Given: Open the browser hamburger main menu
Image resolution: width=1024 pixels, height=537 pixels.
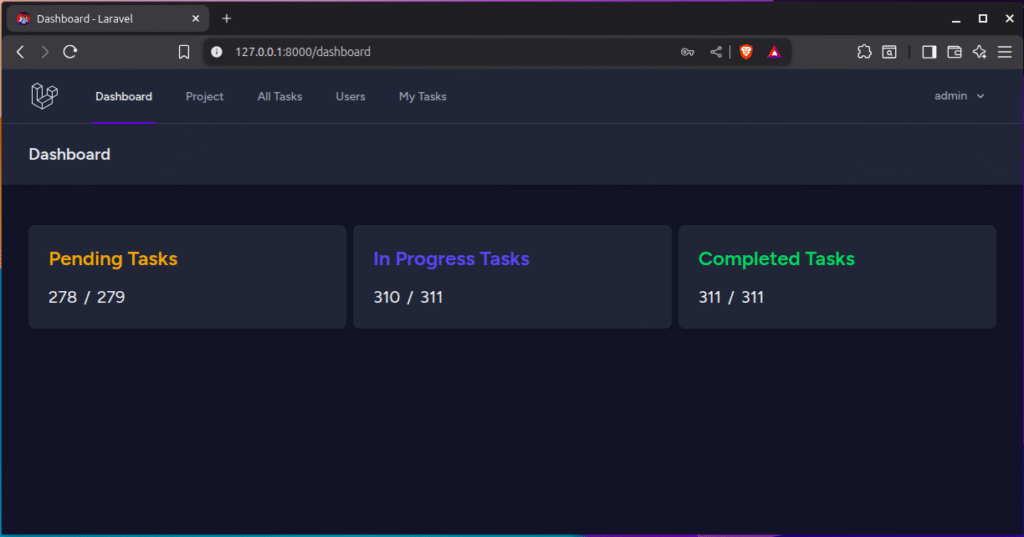Looking at the screenshot, I should tap(1004, 52).
